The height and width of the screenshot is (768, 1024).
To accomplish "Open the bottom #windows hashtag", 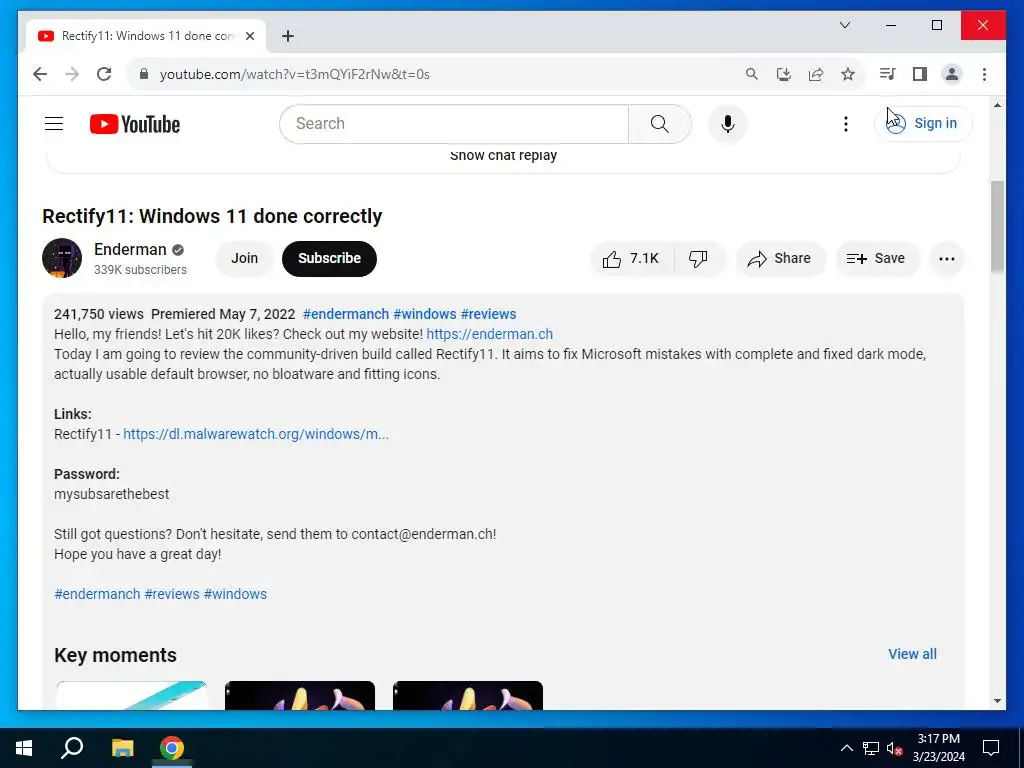I will click(x=235, y=594).
